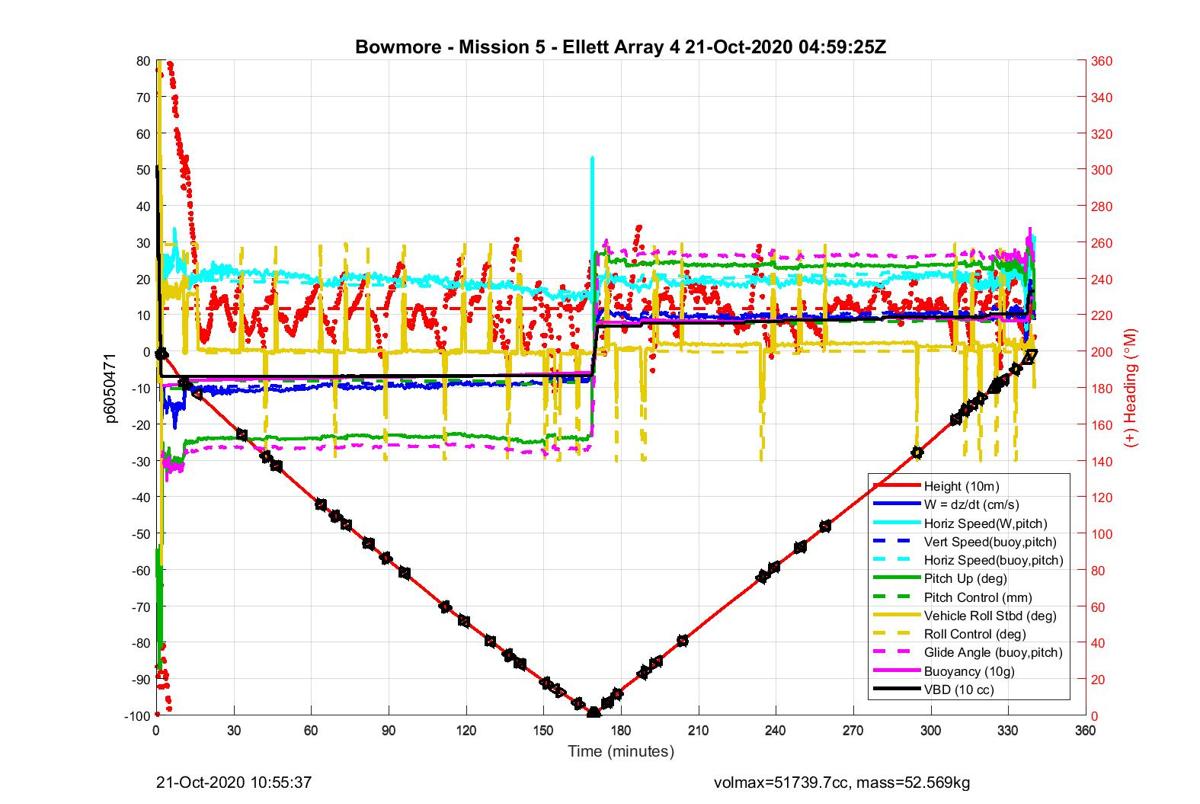Click the 100 tick on the Heading axis

(1102, 534)
